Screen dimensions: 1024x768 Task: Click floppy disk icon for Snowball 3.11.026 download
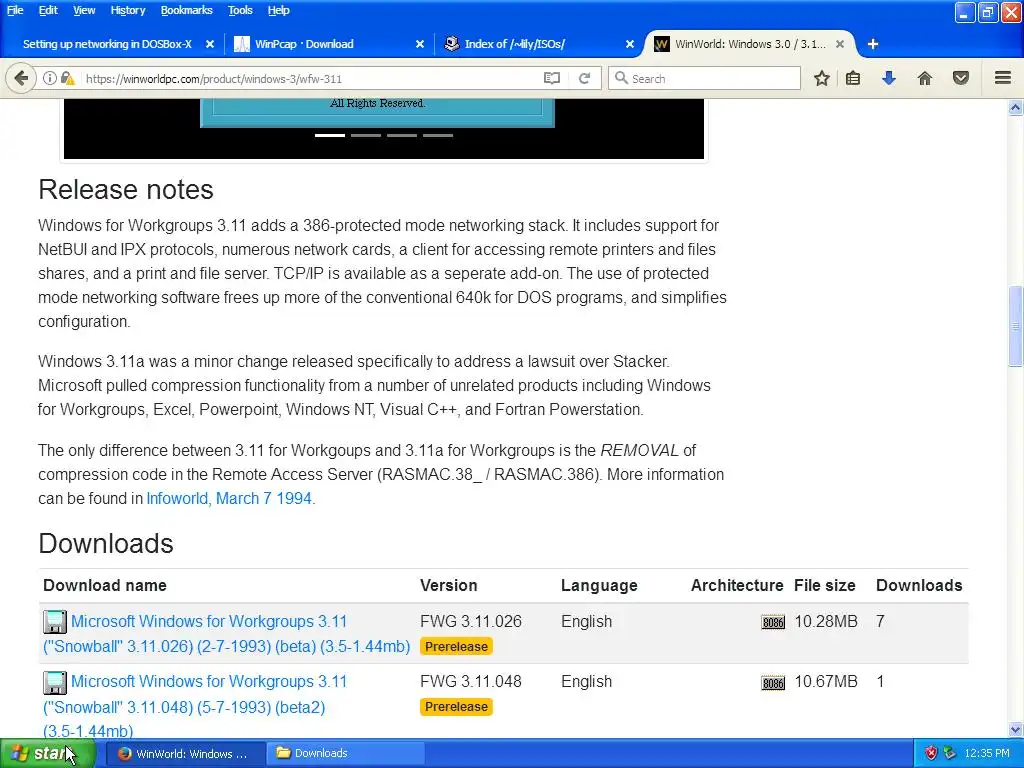click(x=55, y=622)
